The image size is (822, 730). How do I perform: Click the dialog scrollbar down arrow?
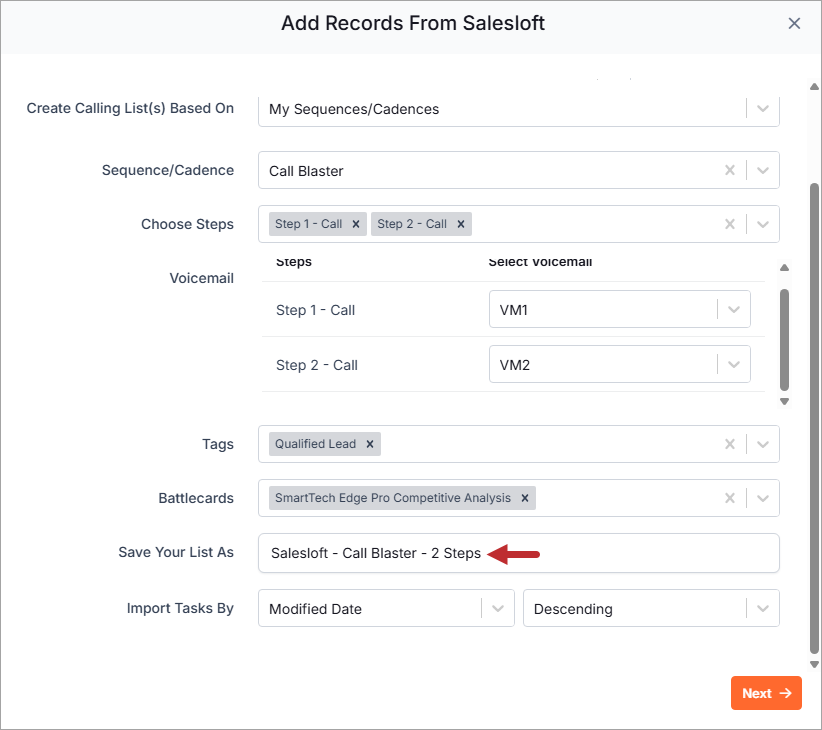click(814, 664)
